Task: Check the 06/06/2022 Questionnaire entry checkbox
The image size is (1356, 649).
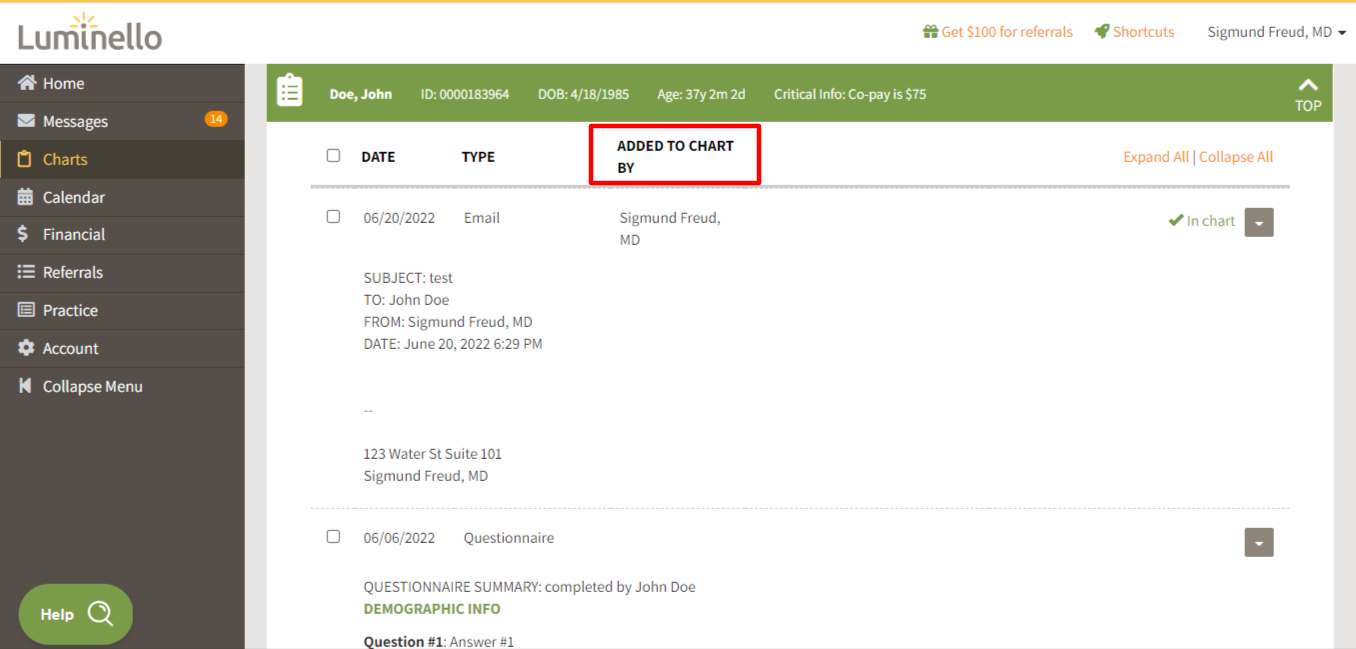Action: pyautogui.click(x=333, y=537)
